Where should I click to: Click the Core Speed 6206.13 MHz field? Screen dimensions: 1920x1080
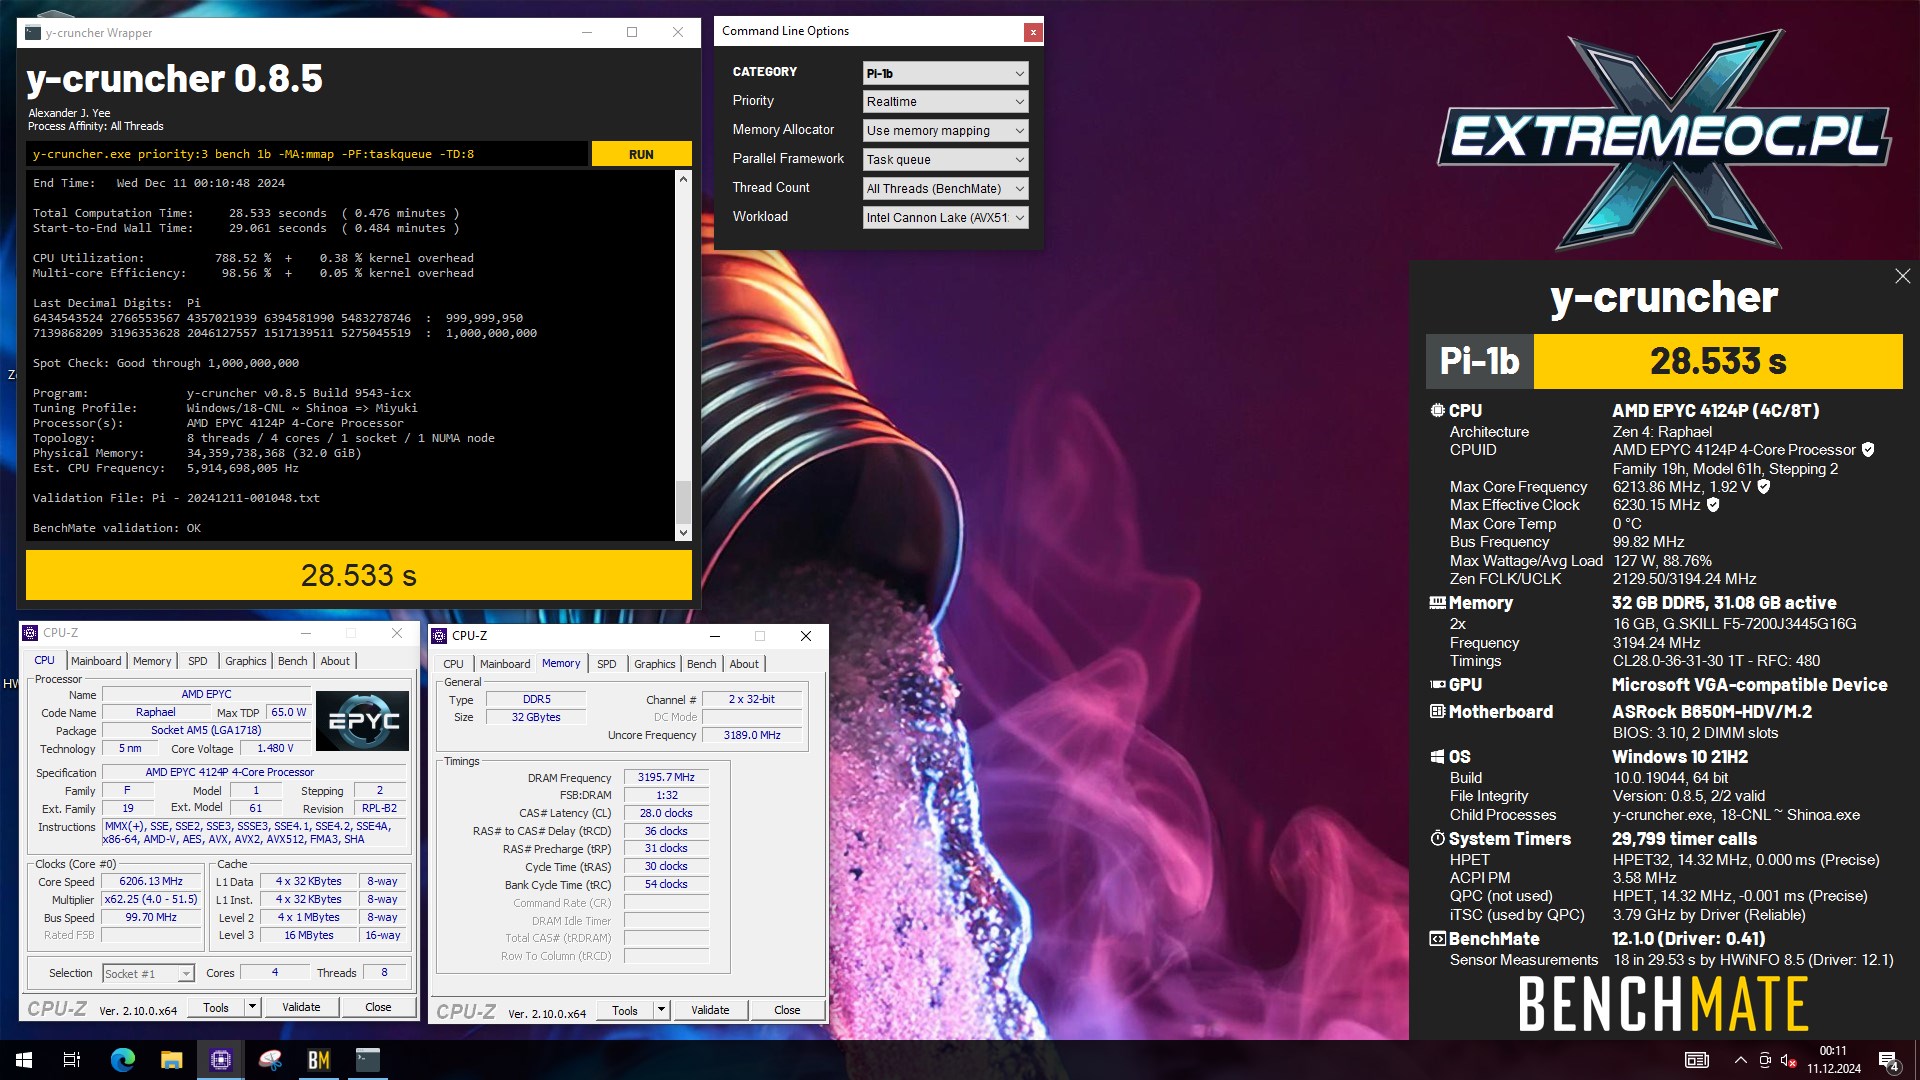tap(151, 882)
